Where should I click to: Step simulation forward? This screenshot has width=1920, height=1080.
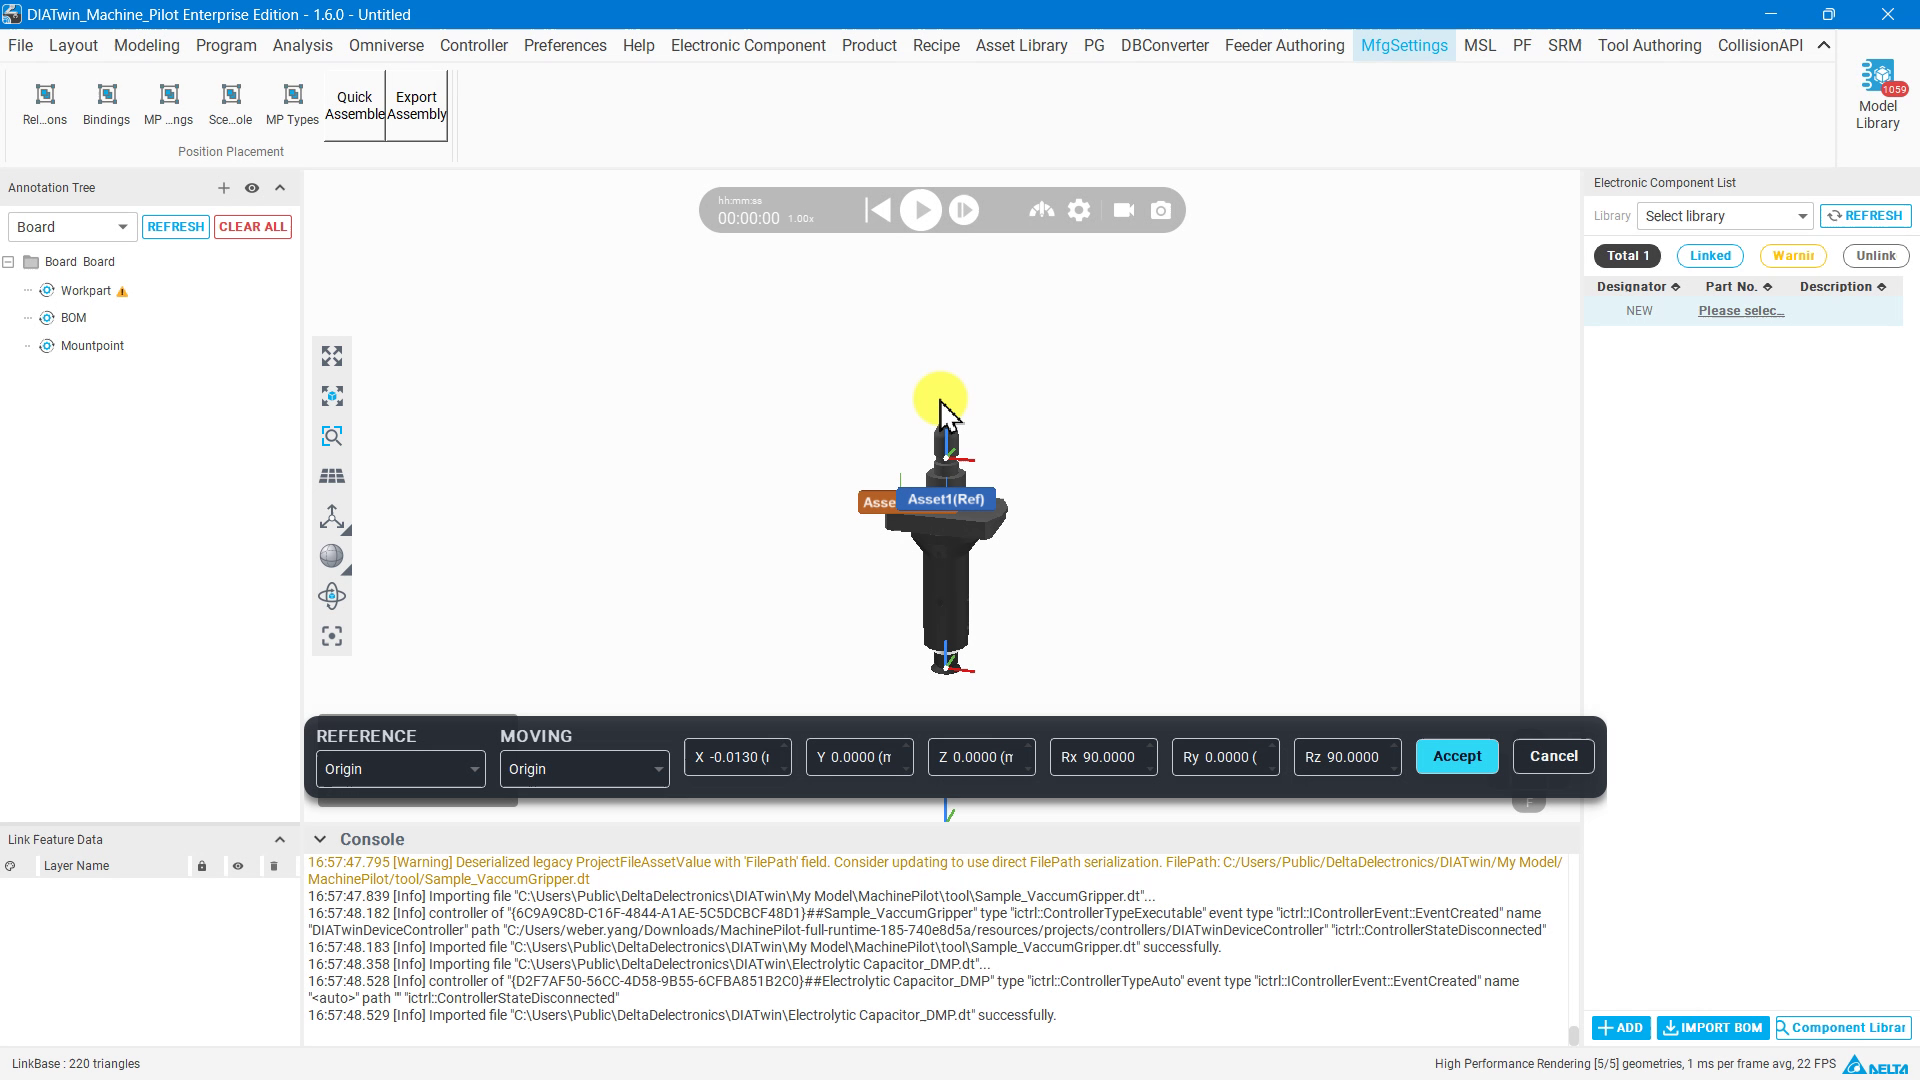coord(964,210)
